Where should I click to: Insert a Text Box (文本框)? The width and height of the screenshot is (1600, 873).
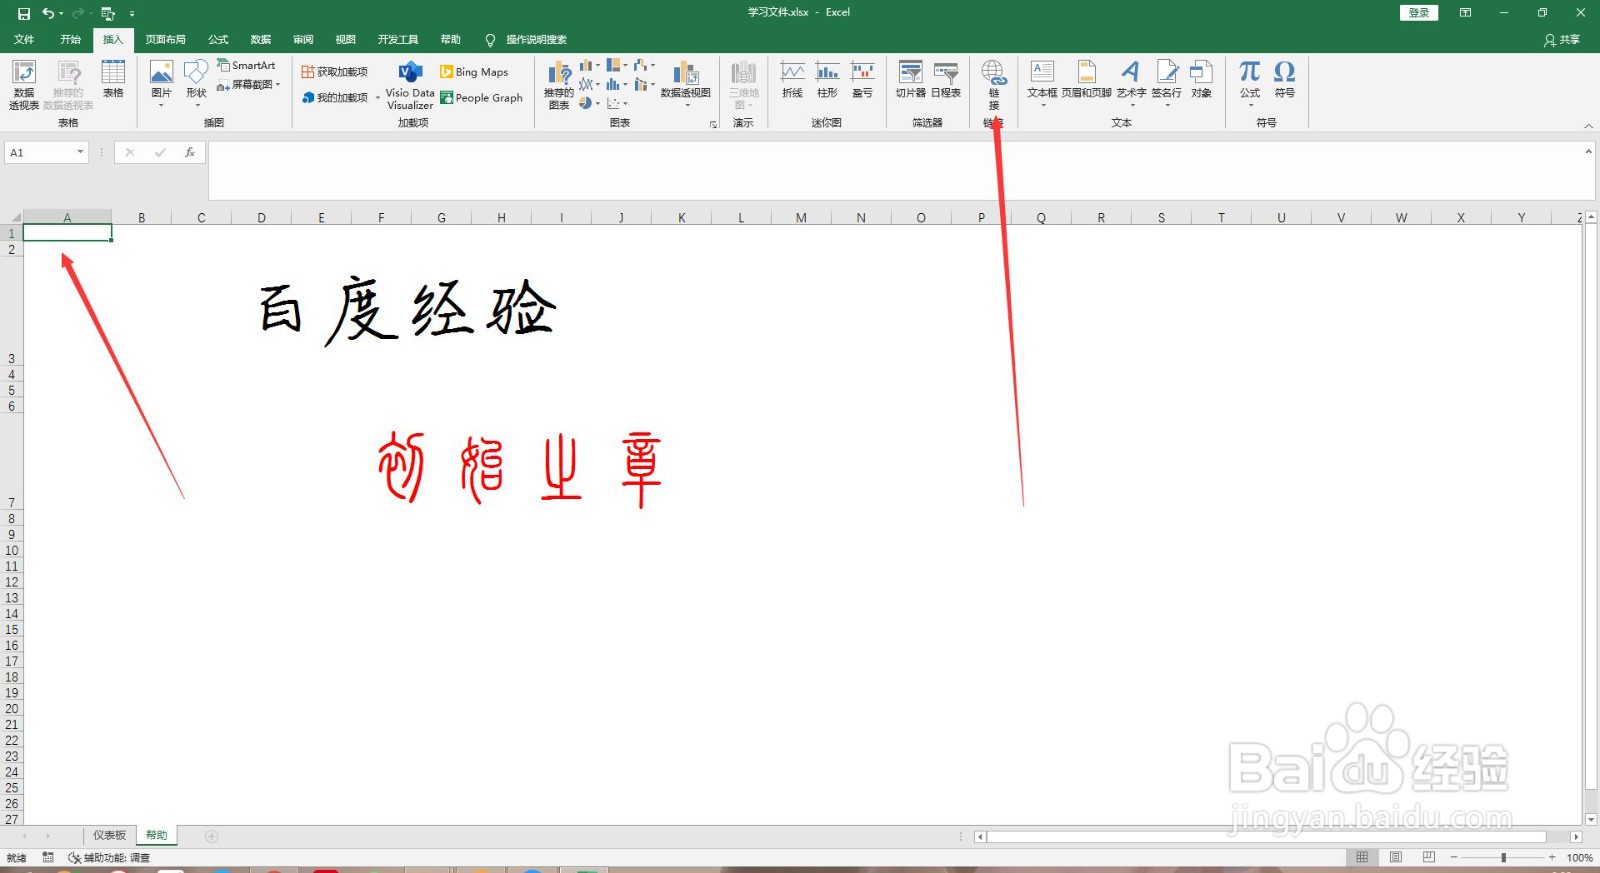[1042, 84]
